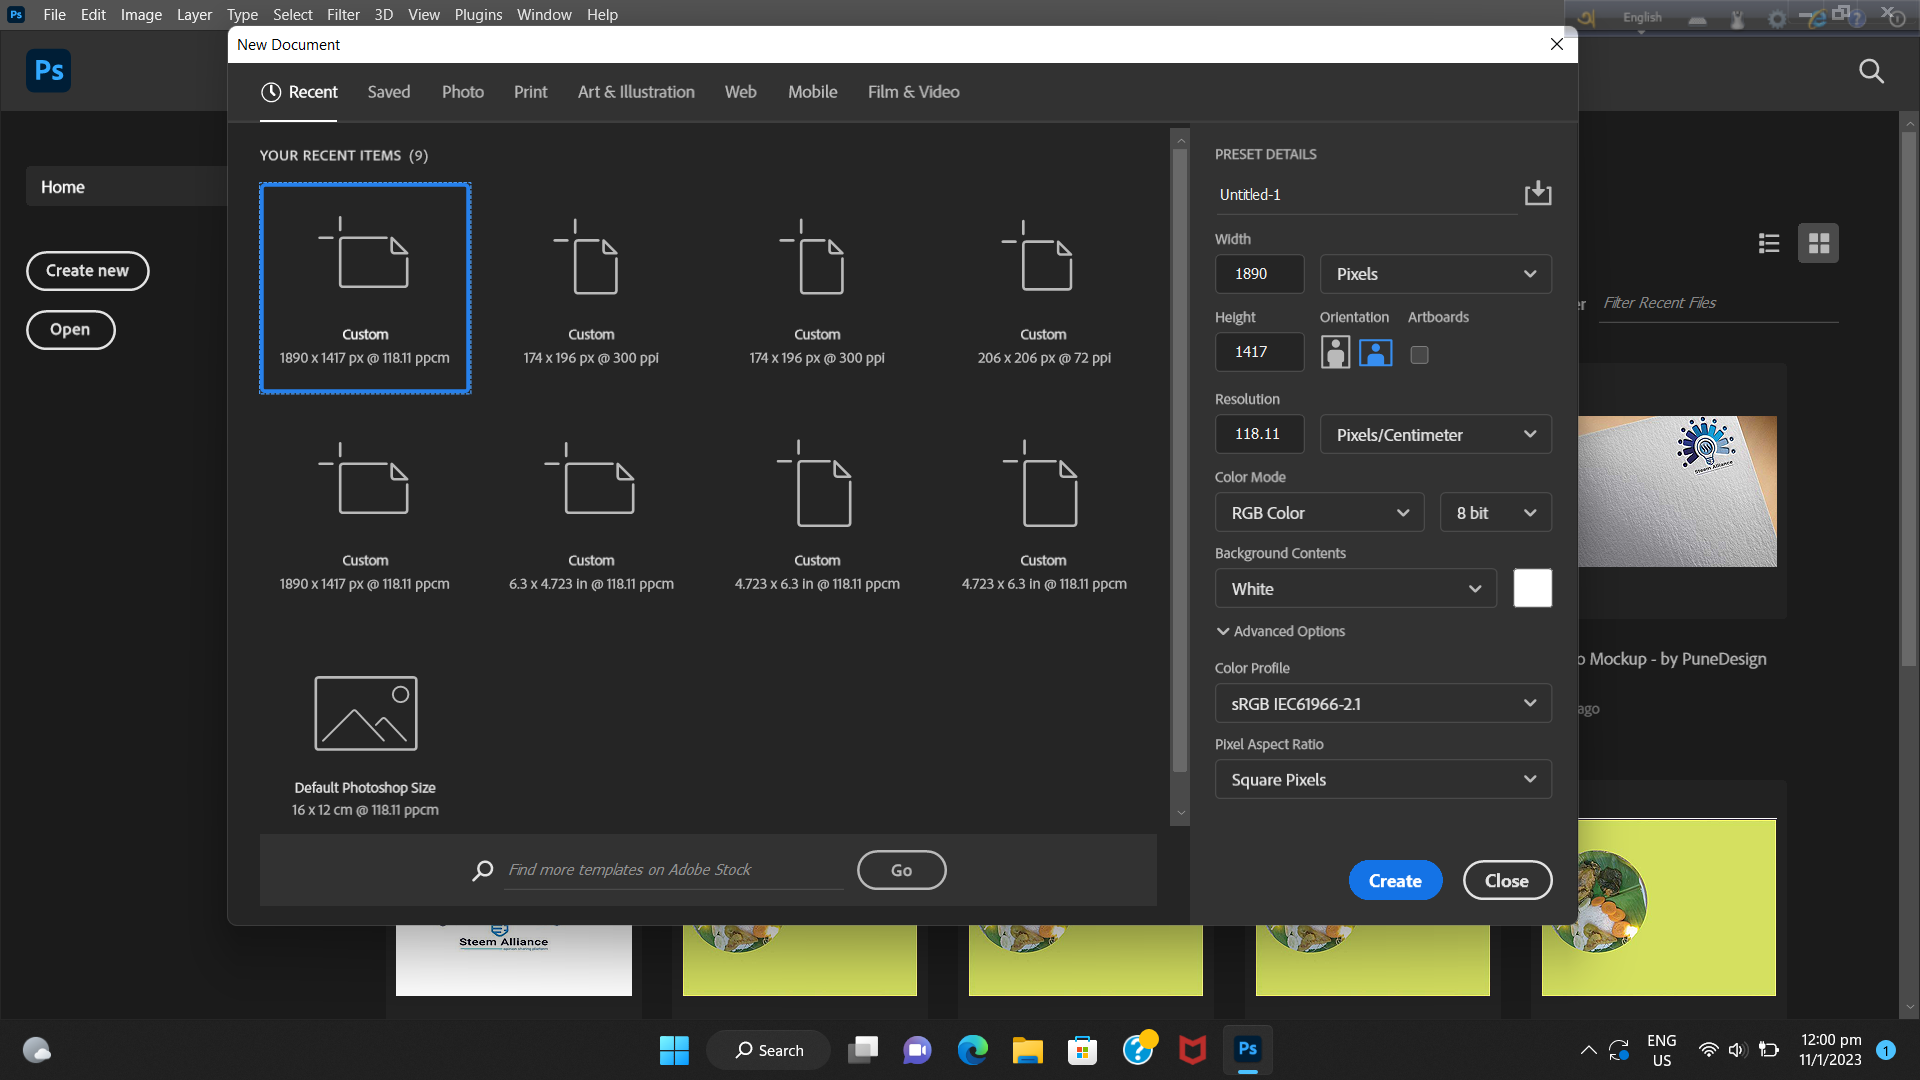The image size is (1920, 1080).
Task: Open Photoshop from the taskbar
Action: click(1247, 1050)
